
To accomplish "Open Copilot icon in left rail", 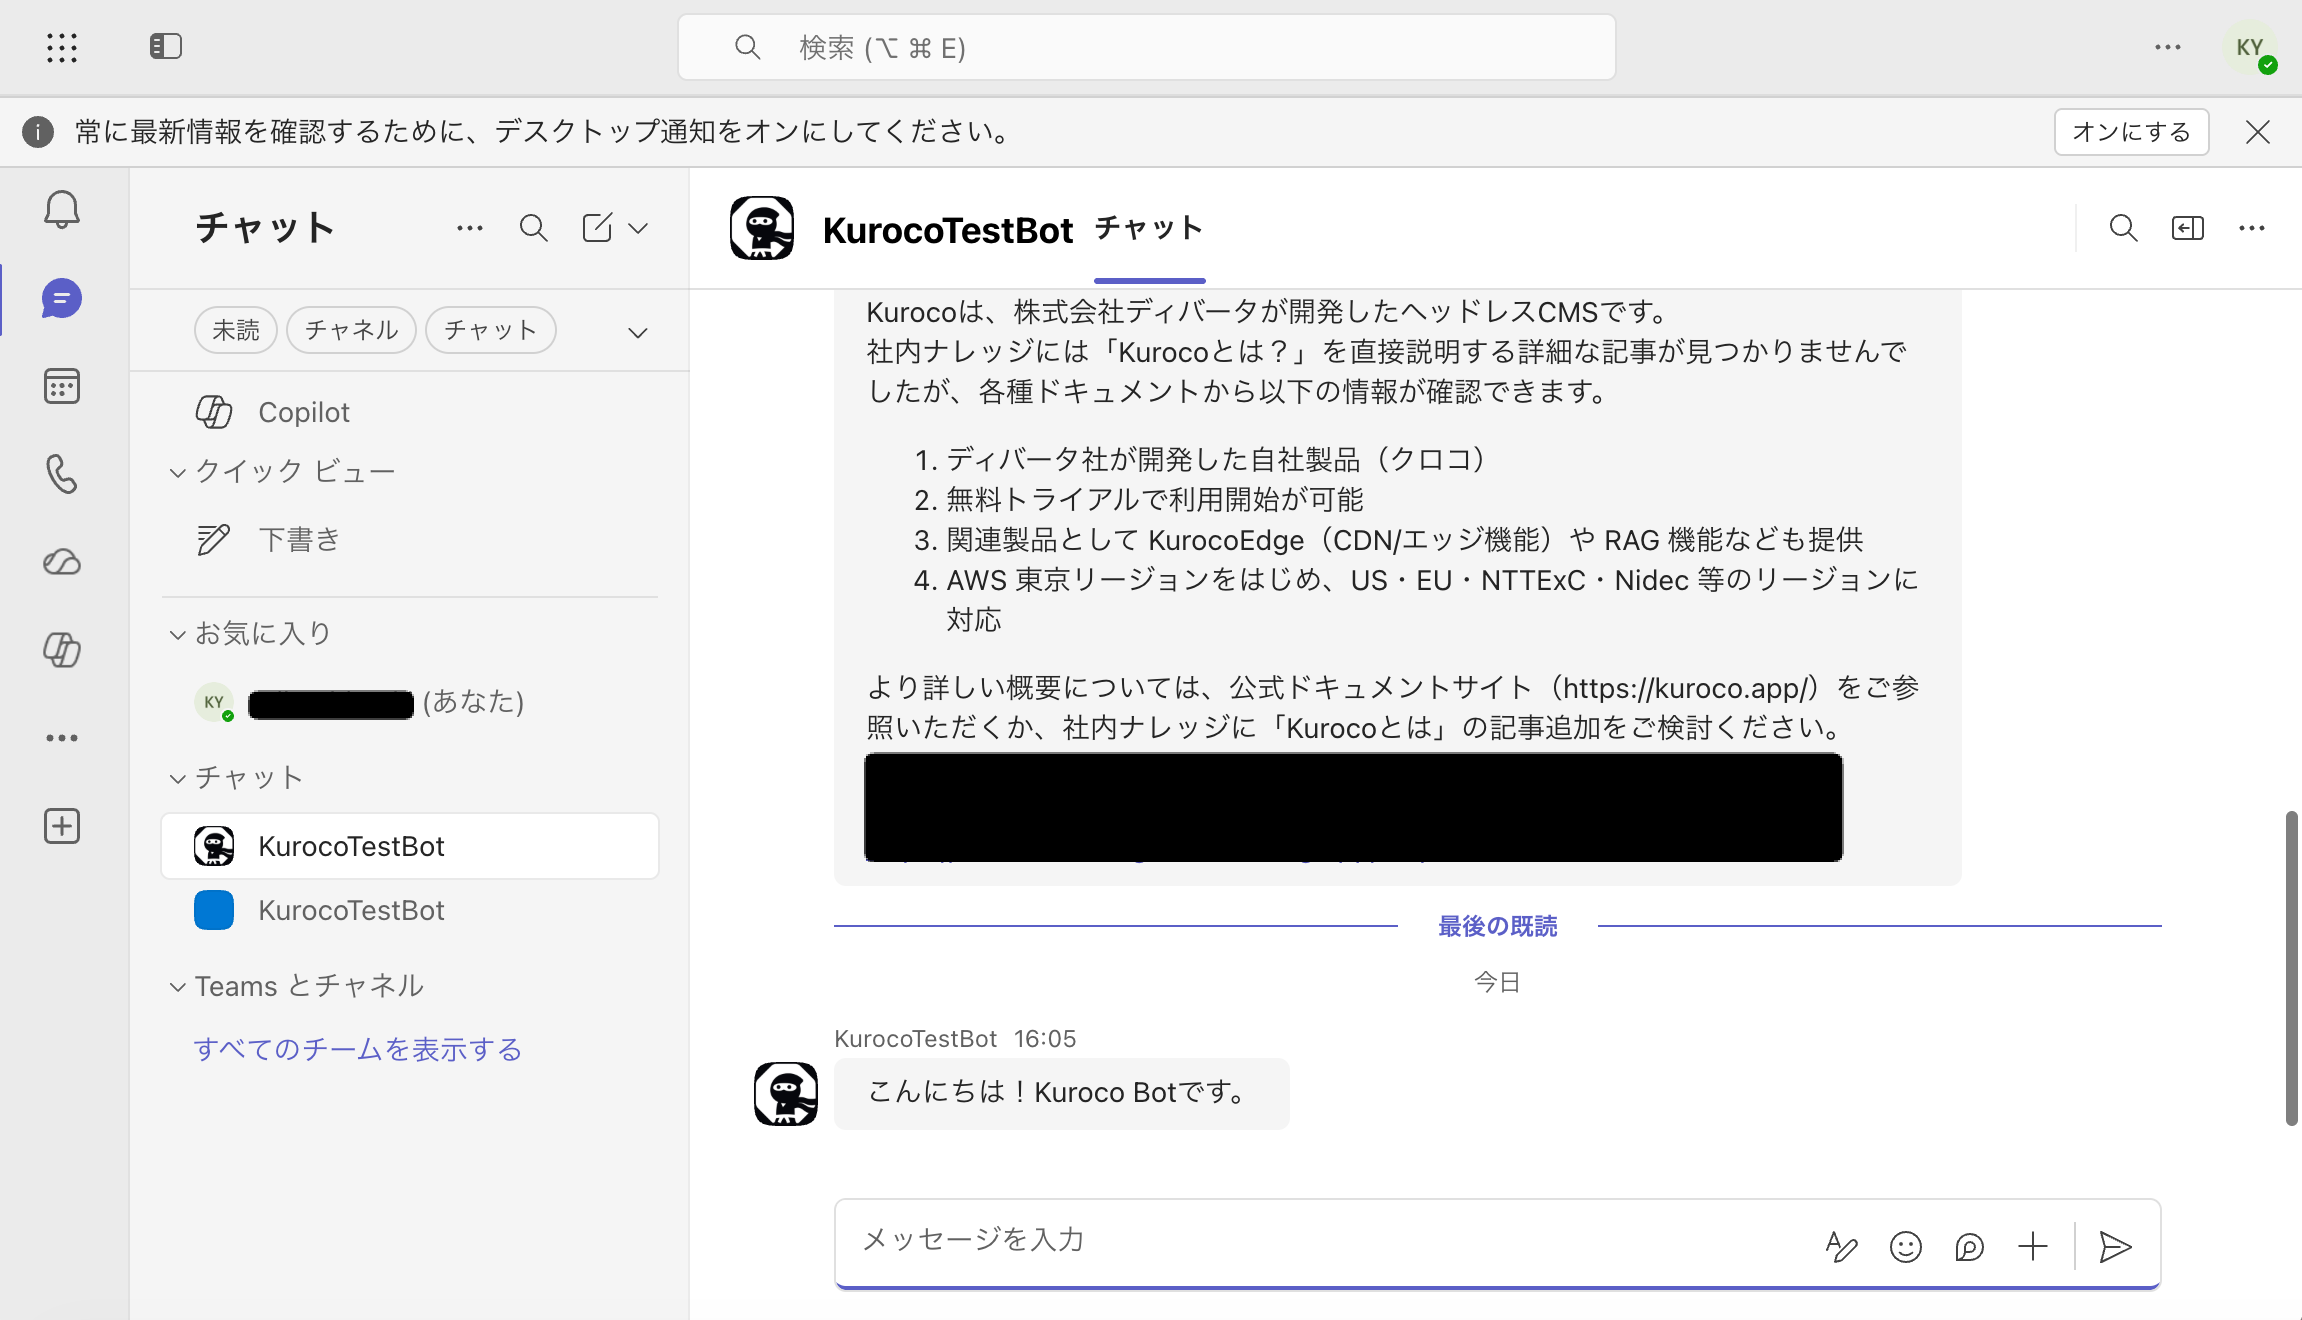I will click(x=62, y=650).
